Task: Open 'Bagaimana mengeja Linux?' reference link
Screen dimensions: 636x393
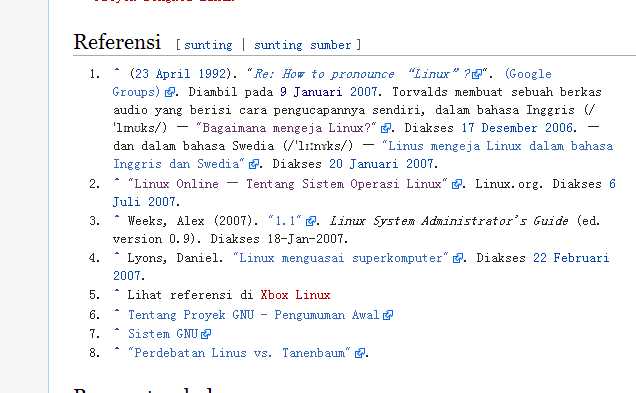Action: (286, 128)
